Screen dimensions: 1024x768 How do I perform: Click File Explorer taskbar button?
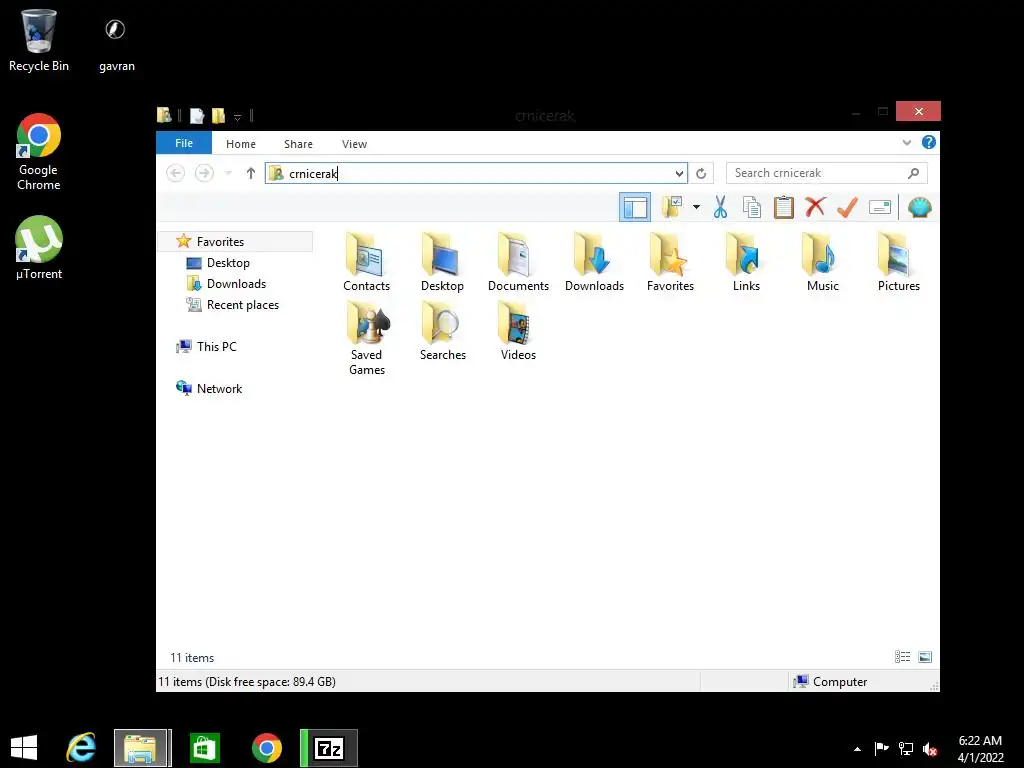coord(142,748)
